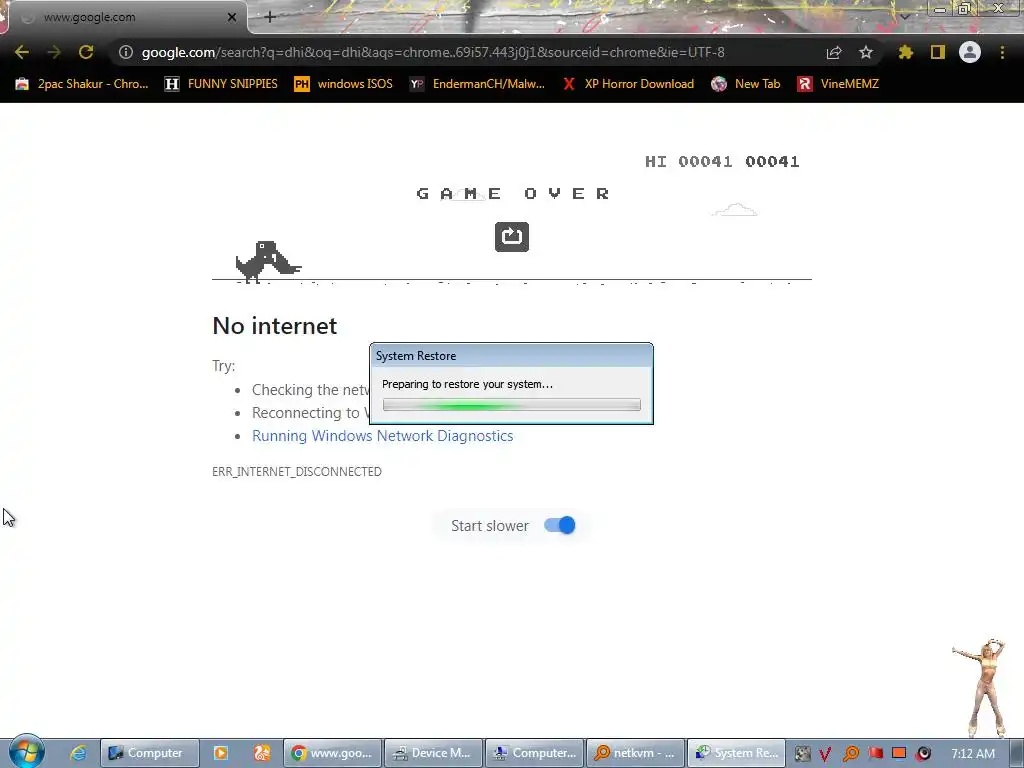Click the HI 00041 score text
Screen dimensions: 1024x768
pyautogui.click(x=688, y=161)
